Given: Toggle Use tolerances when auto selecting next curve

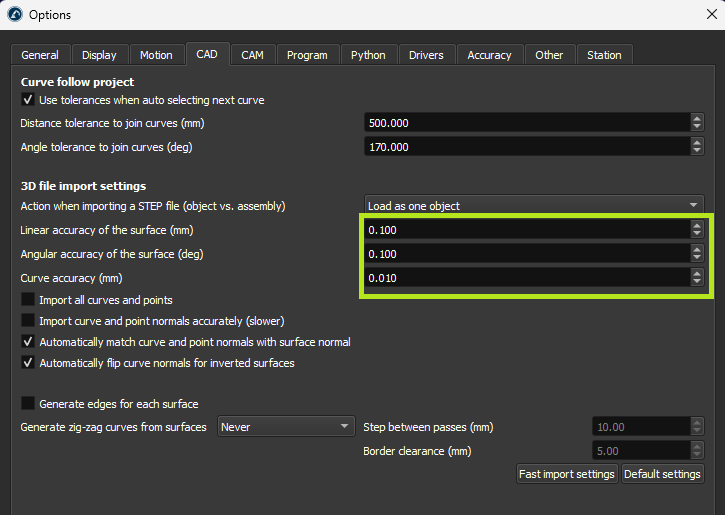Looking at the screenshot, I should [28, 100].
